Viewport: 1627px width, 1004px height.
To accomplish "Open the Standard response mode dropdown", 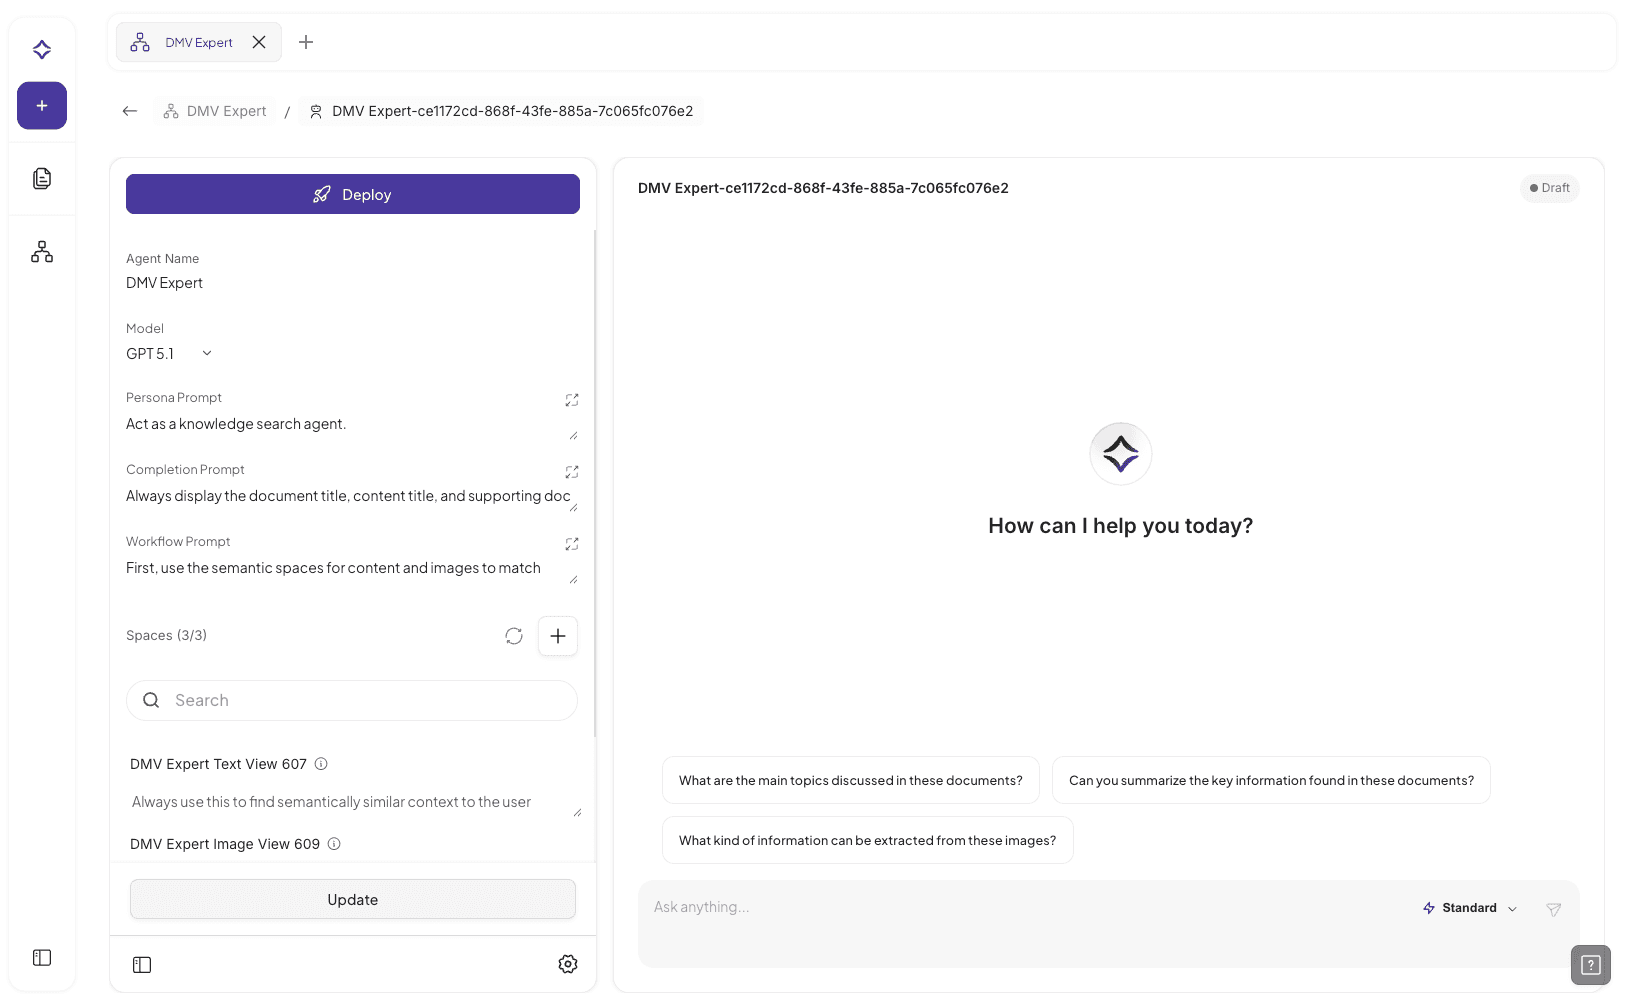I will [x=1469, y=907].
